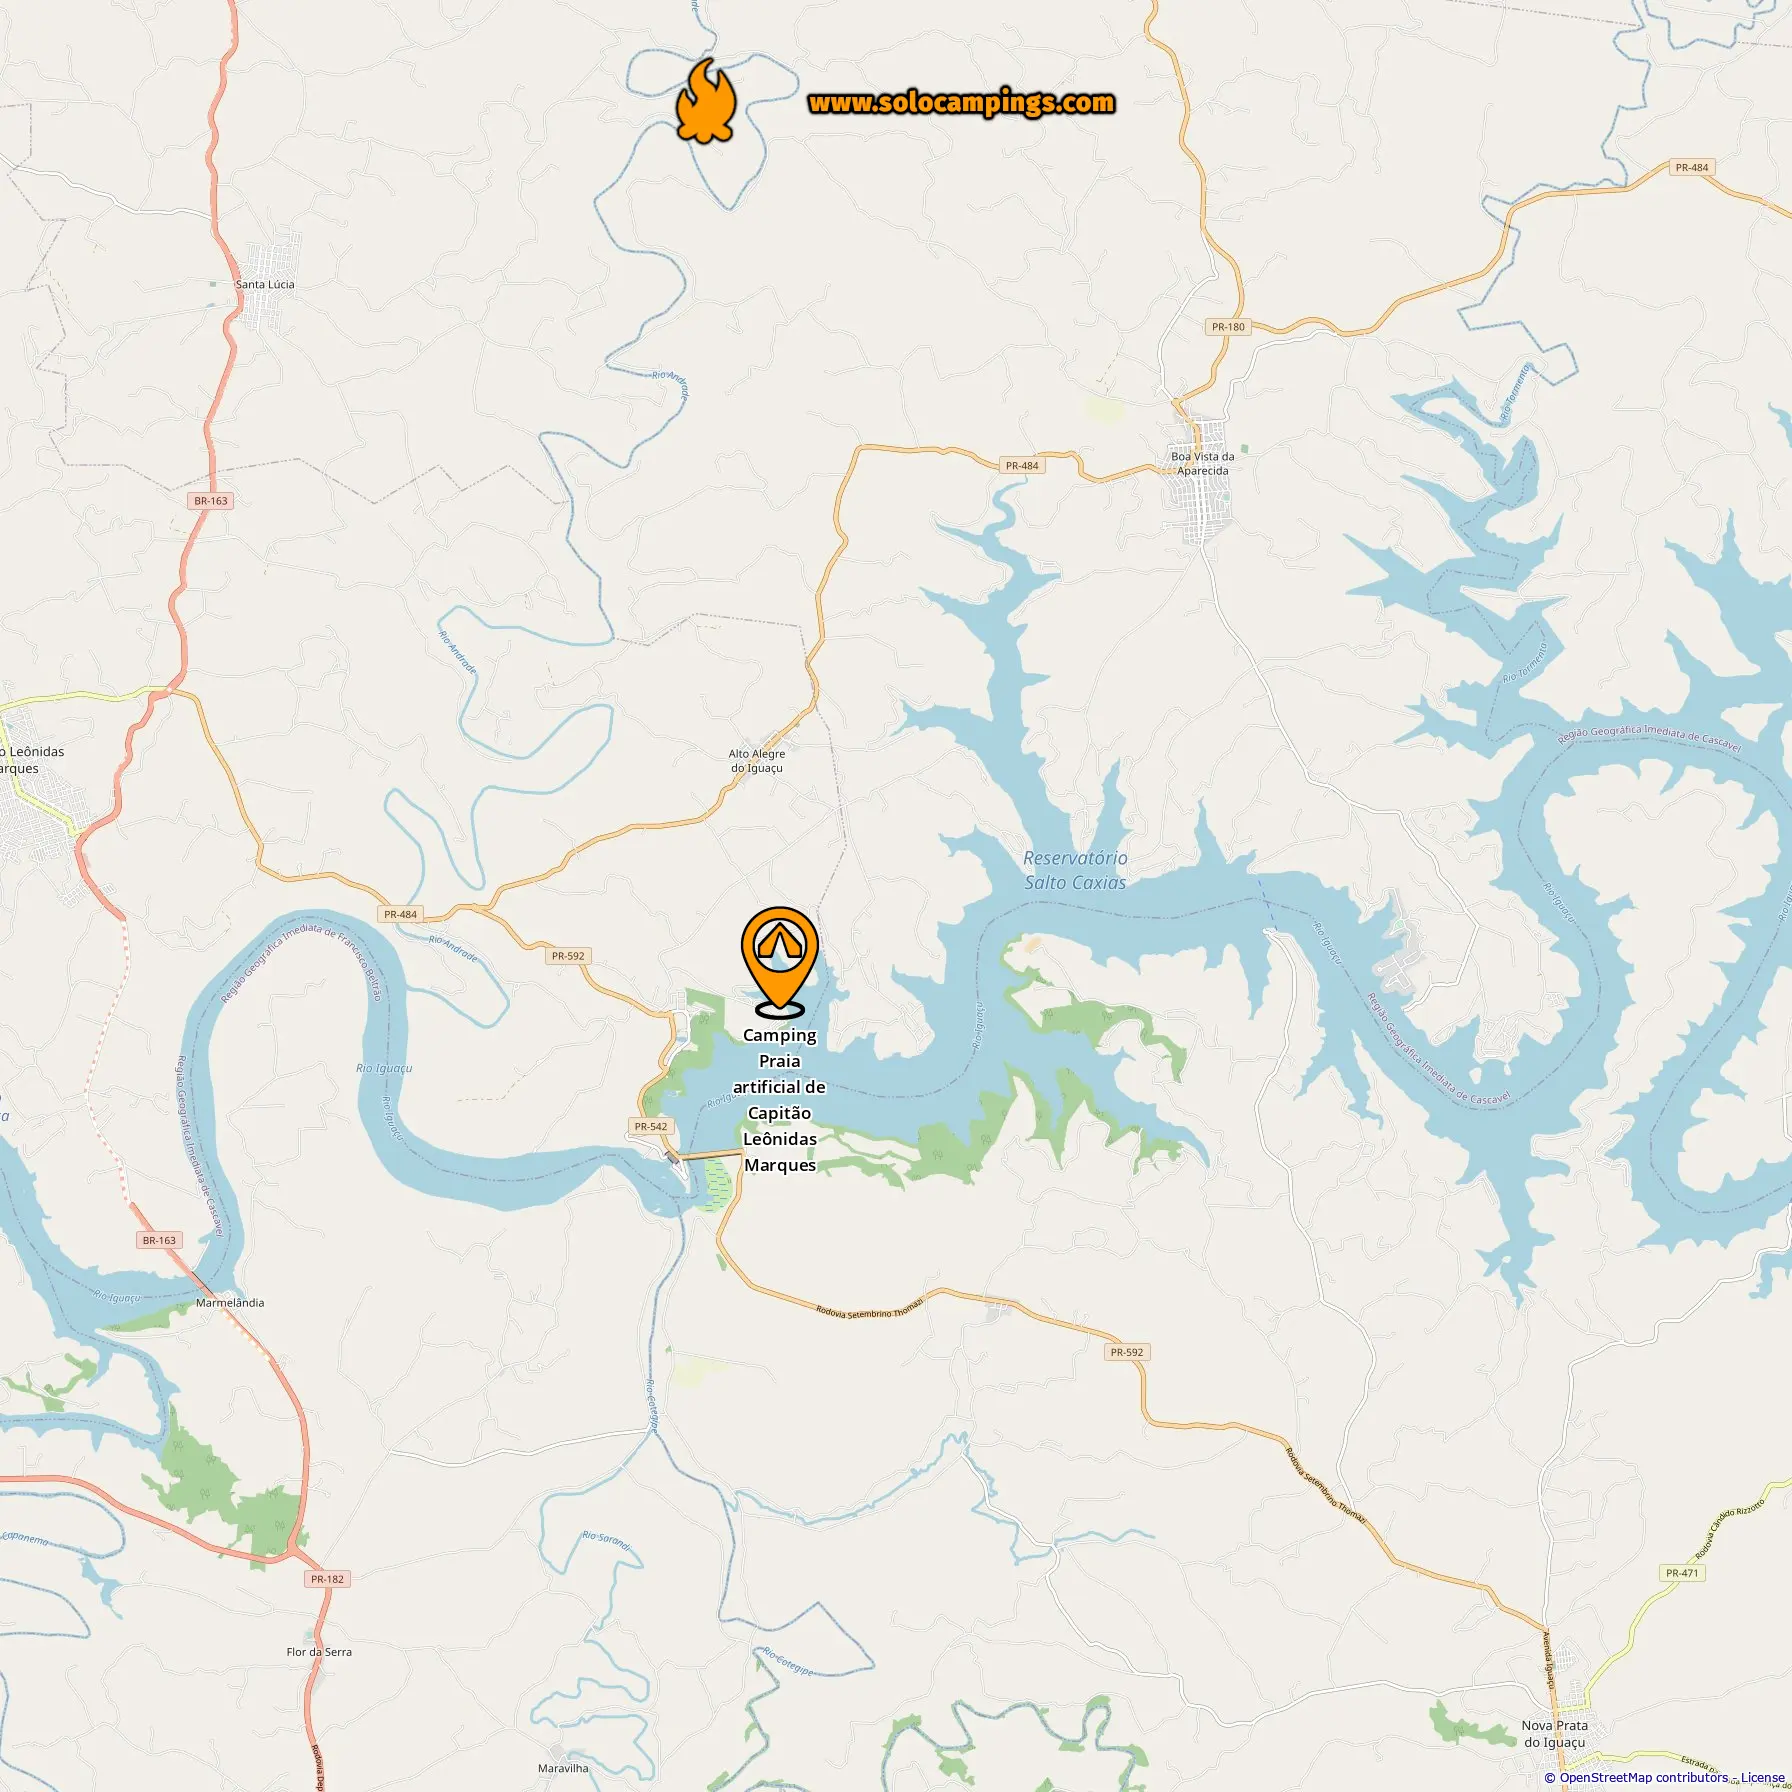Click the PR-484 shield in the top-right

[x=1692, y=168]
